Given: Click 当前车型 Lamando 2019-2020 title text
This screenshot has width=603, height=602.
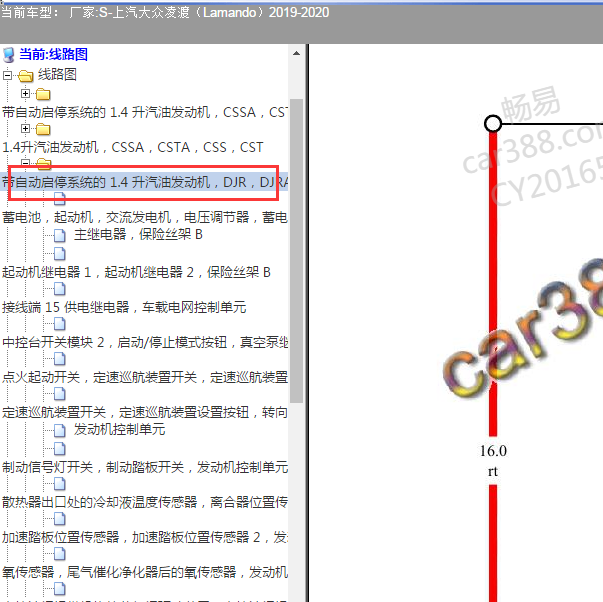Looking at the screenshot, I should 165,13.
